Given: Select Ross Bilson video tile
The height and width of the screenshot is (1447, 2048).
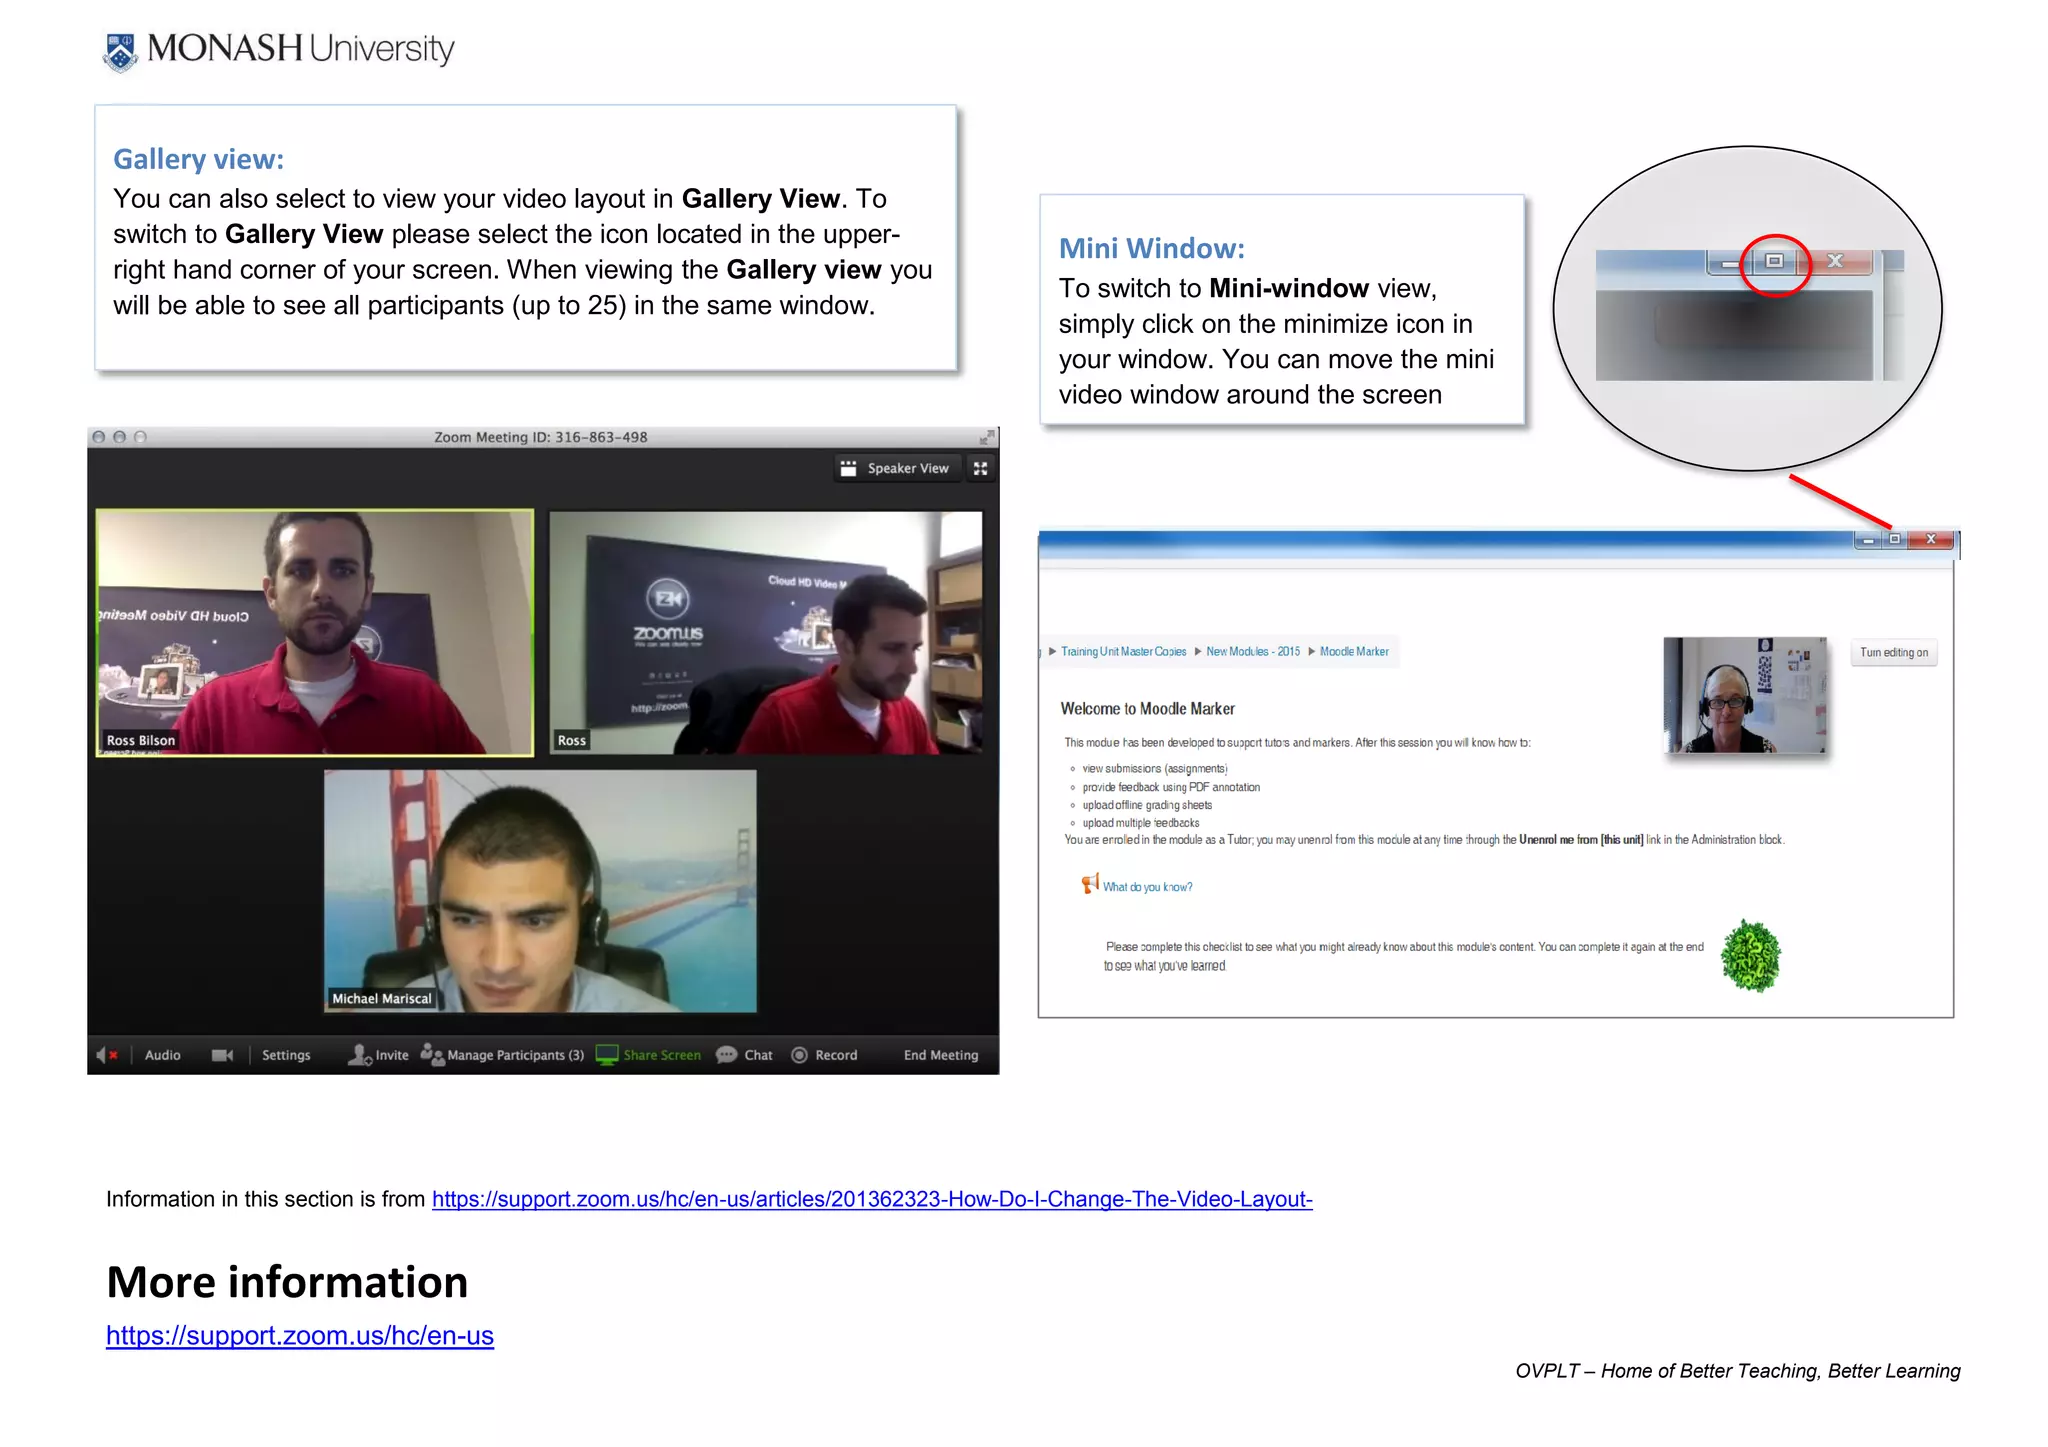Looking at the screenshot, I should coord(315,633).
